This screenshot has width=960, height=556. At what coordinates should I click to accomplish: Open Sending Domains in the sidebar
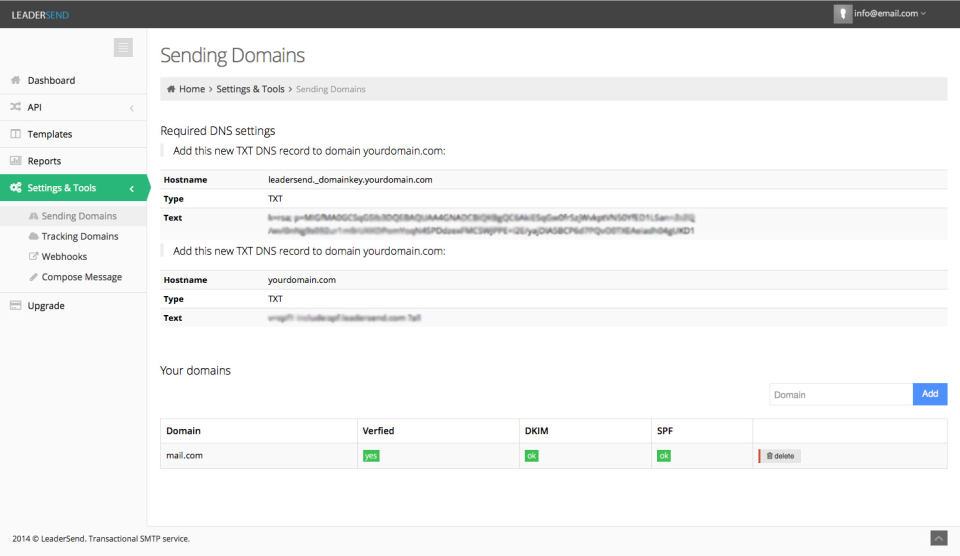click(79, 216)
